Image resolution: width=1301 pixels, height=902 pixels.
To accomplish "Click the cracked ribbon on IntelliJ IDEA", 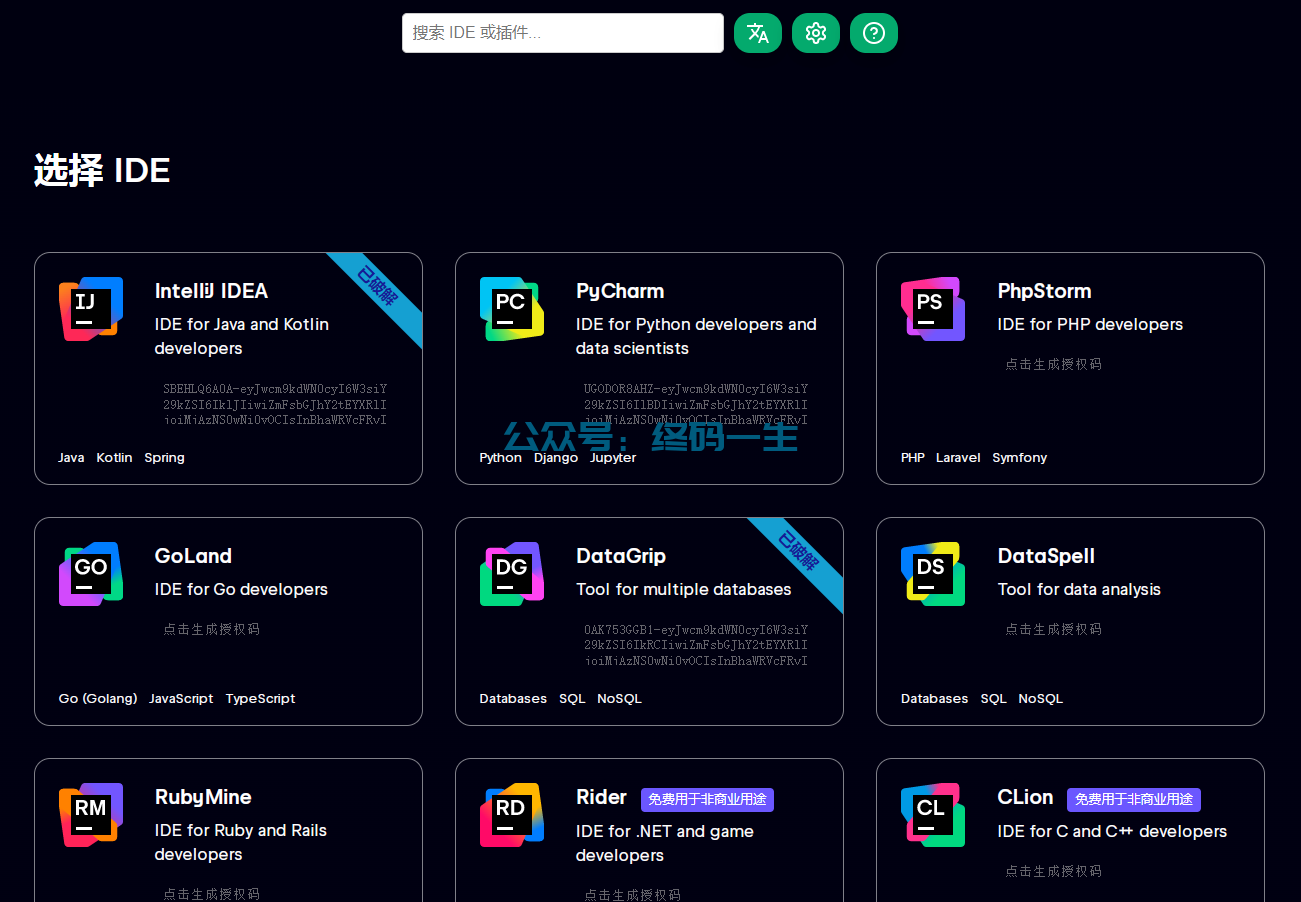I will [378, 290].
